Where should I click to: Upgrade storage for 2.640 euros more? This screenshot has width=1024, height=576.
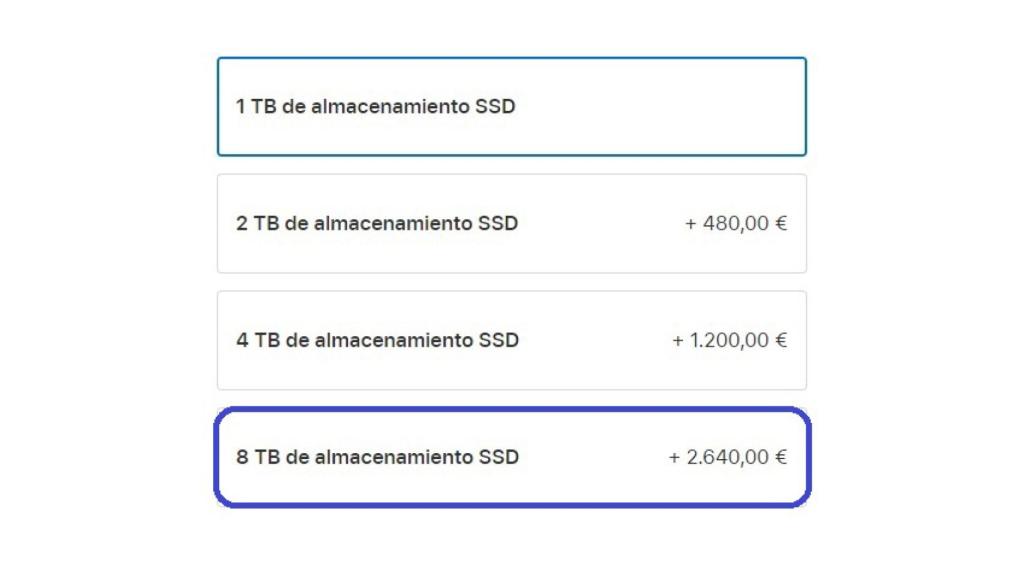coord(511,457)
